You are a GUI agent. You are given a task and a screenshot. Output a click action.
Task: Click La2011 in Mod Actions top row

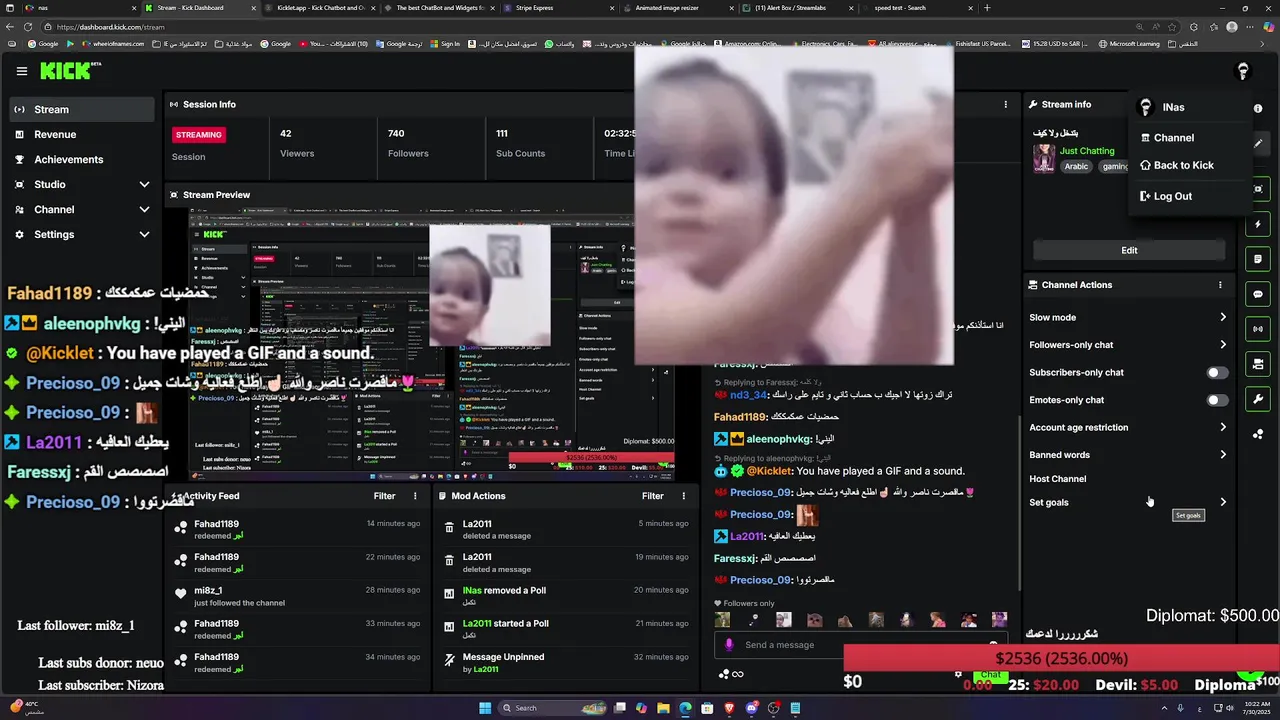pyautogui.click(x=477, y=524)
